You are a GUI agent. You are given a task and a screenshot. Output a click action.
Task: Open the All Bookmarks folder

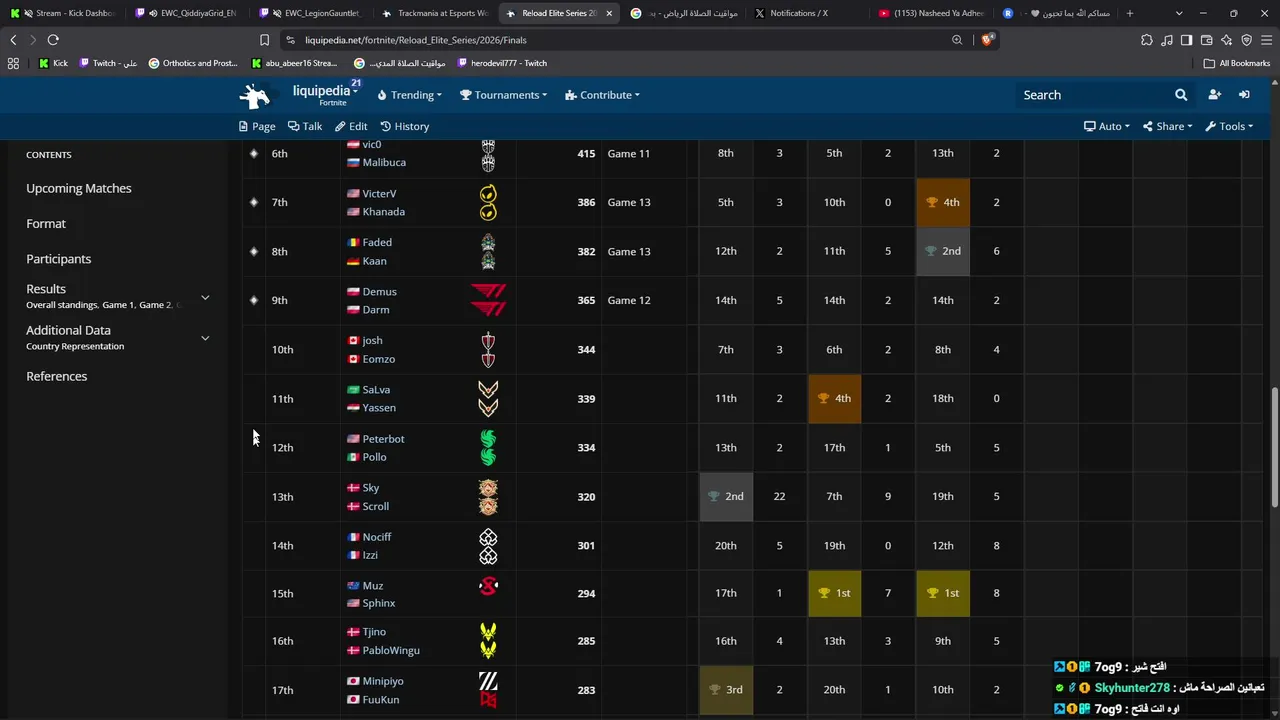tap(1237, 63)
